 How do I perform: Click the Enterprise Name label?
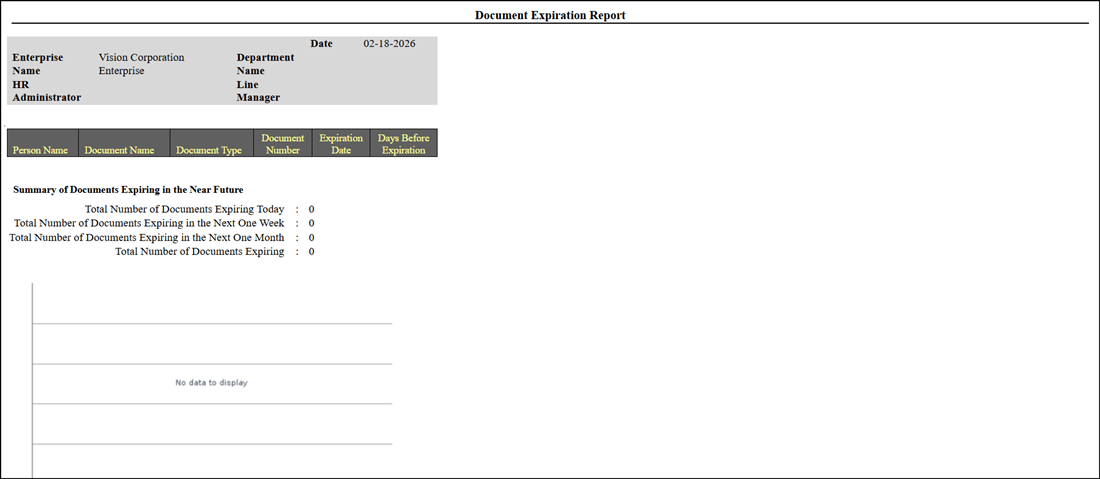pyautogui.click(x=38, y=64)
